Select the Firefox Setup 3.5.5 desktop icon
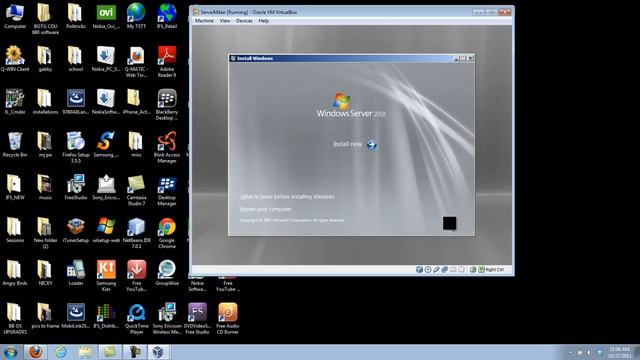 [76, 147]
